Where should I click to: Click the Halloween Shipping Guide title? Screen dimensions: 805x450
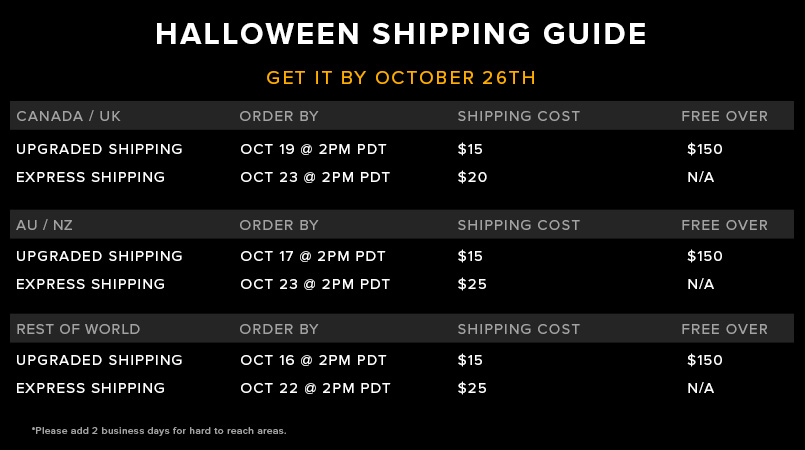tap(401, 34)
